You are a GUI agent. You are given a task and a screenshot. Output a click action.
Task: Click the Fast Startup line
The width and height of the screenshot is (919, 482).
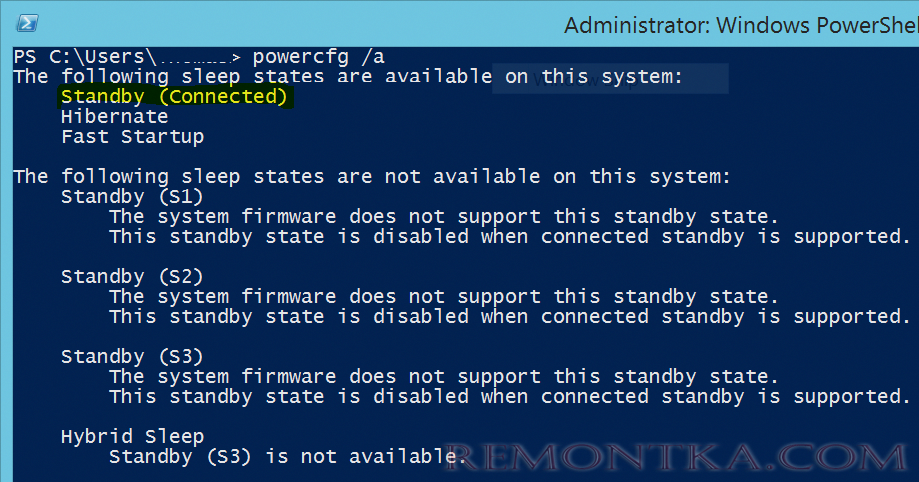point(132,137)
